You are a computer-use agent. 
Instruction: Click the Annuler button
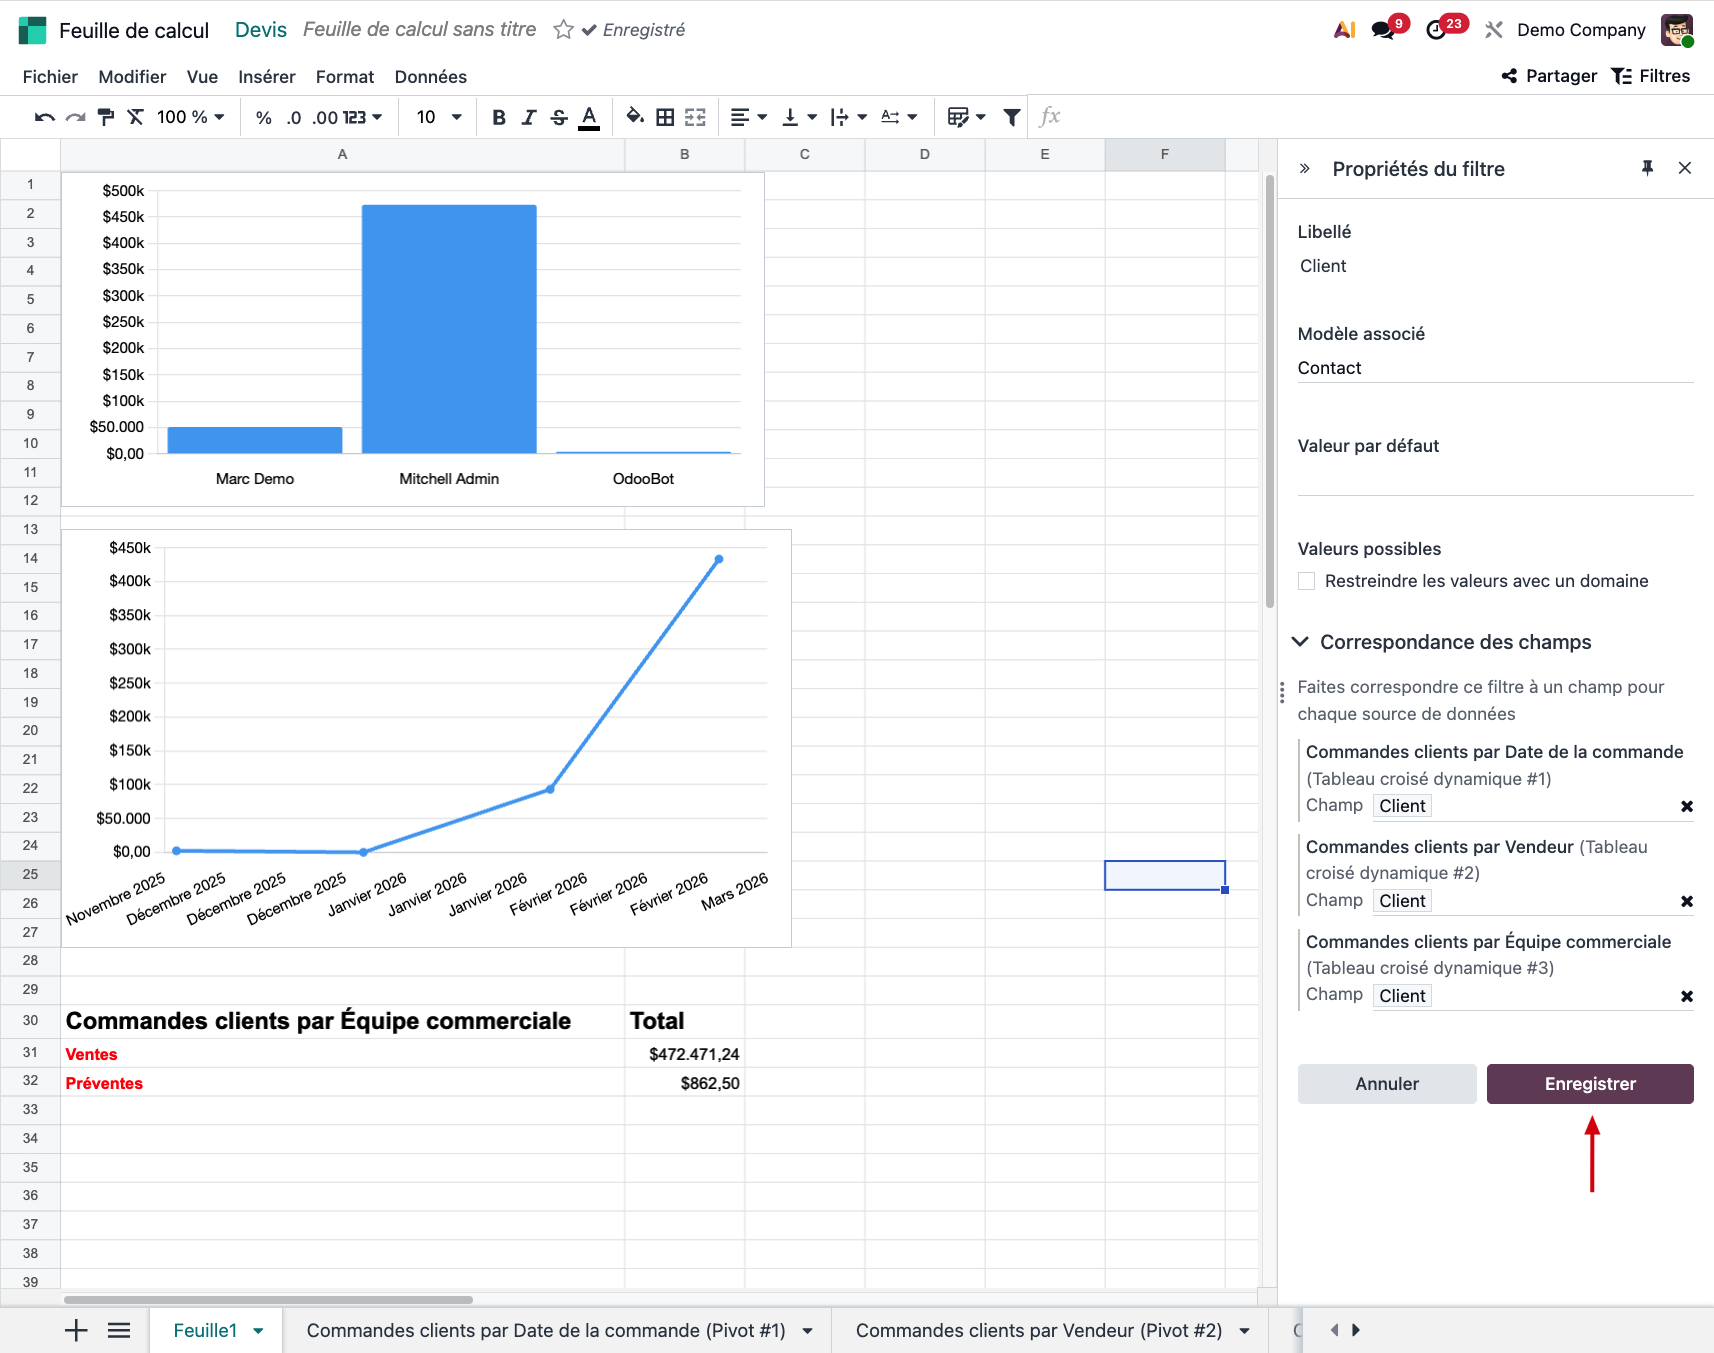click(1386, 1084)
